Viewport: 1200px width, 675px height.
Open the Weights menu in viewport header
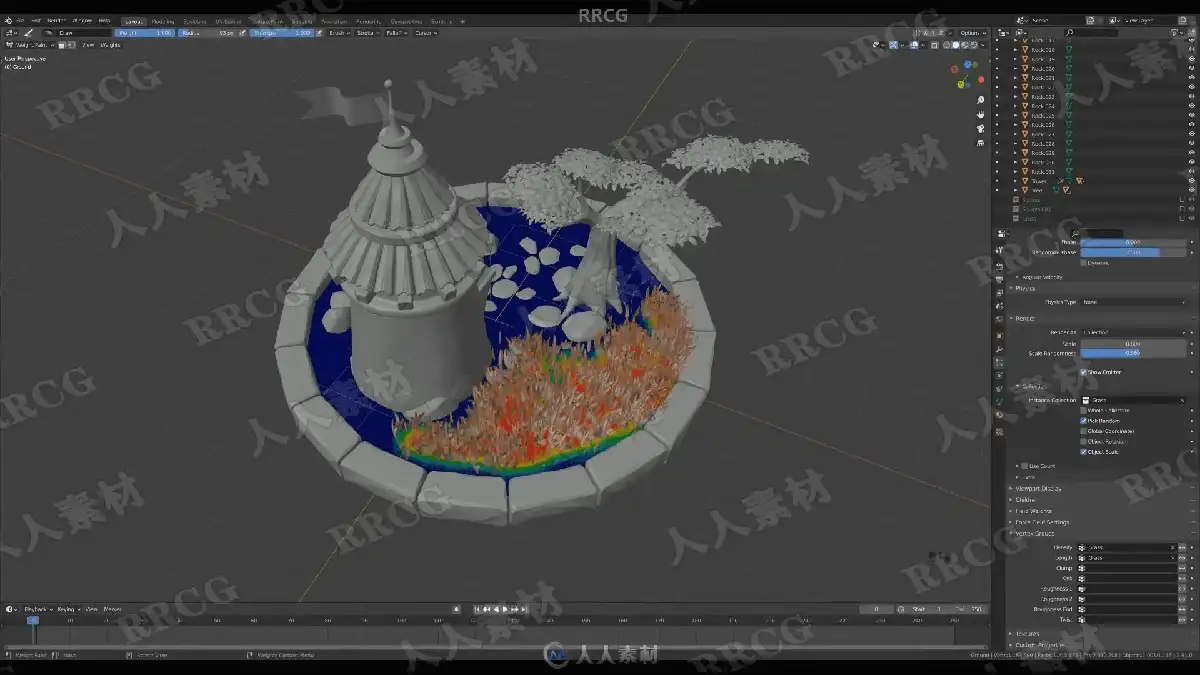109,46
